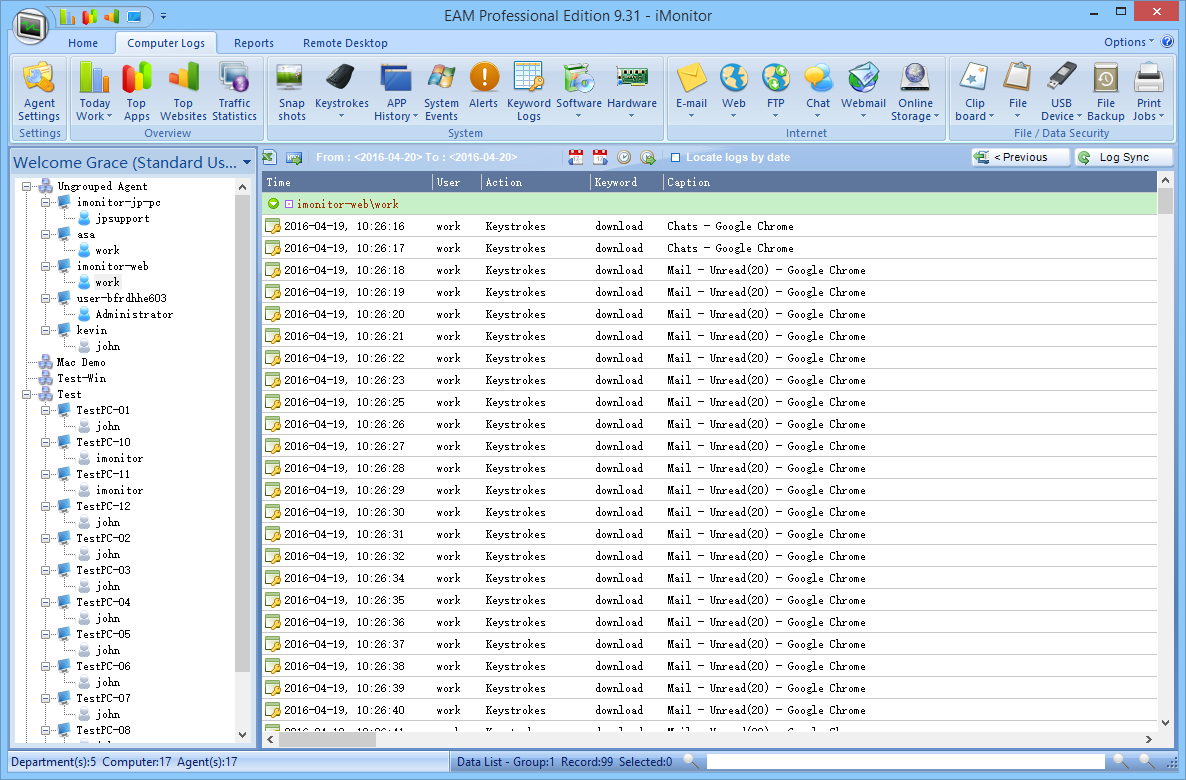The height and width of the screenshot is (780, 1186).
Task: Open the Top Websites overview
Action: tap(183, 90)
